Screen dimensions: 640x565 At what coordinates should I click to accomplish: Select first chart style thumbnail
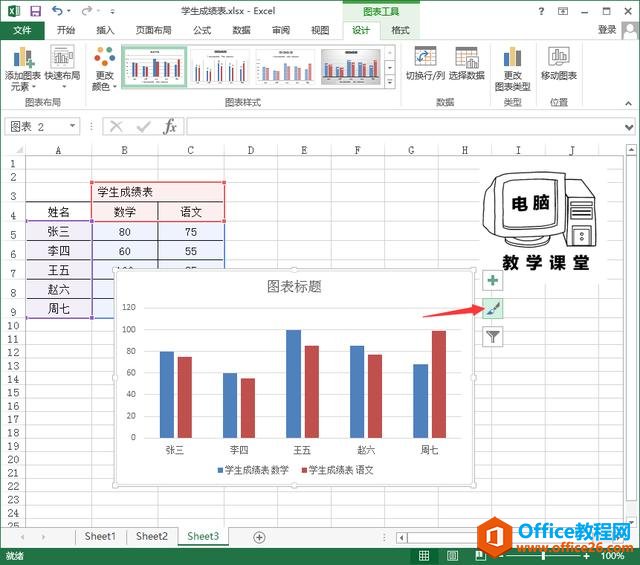click(155, 67)
